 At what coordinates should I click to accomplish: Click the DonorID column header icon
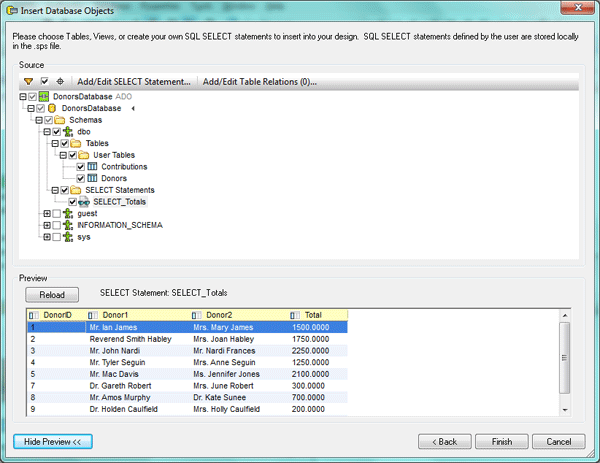pyautogui.click(x=34, y=315)
